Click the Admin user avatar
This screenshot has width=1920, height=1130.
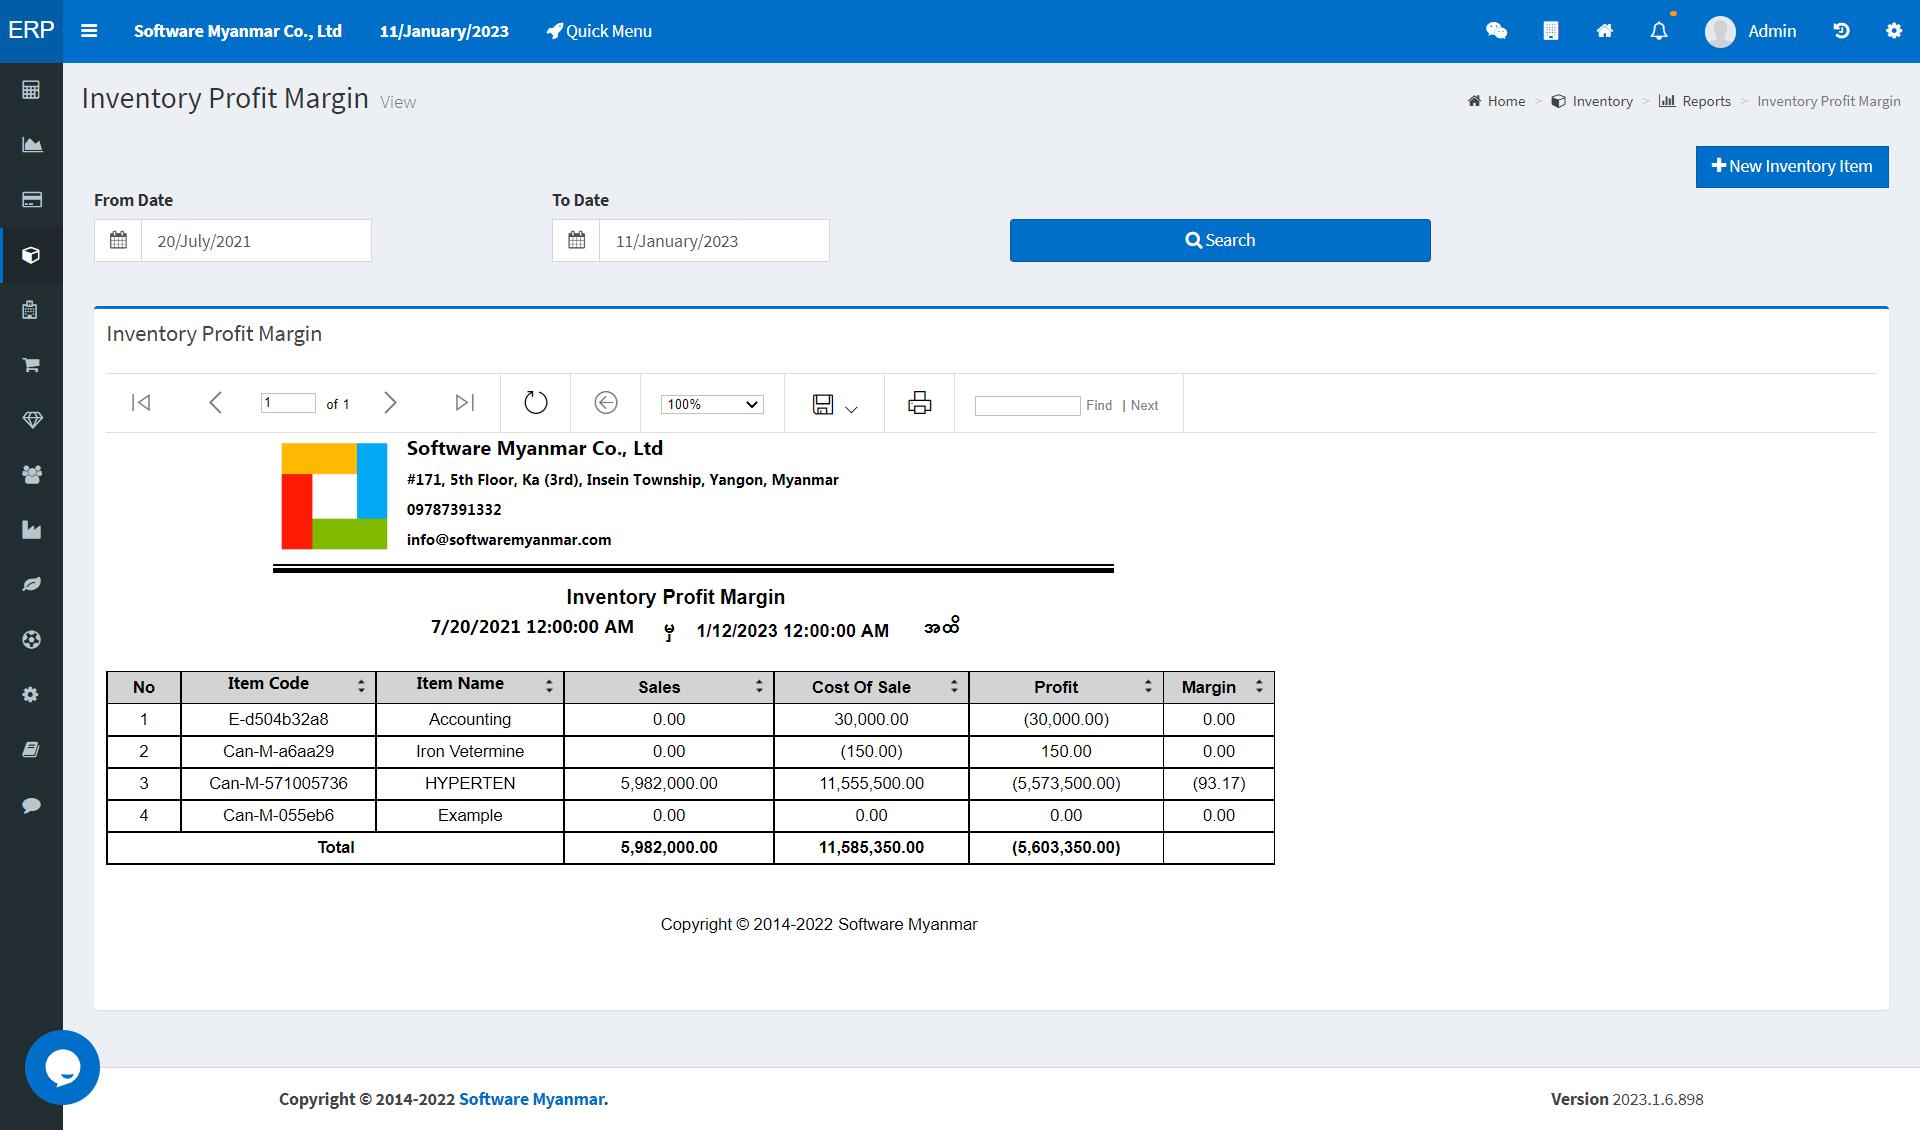[1720, 31]
